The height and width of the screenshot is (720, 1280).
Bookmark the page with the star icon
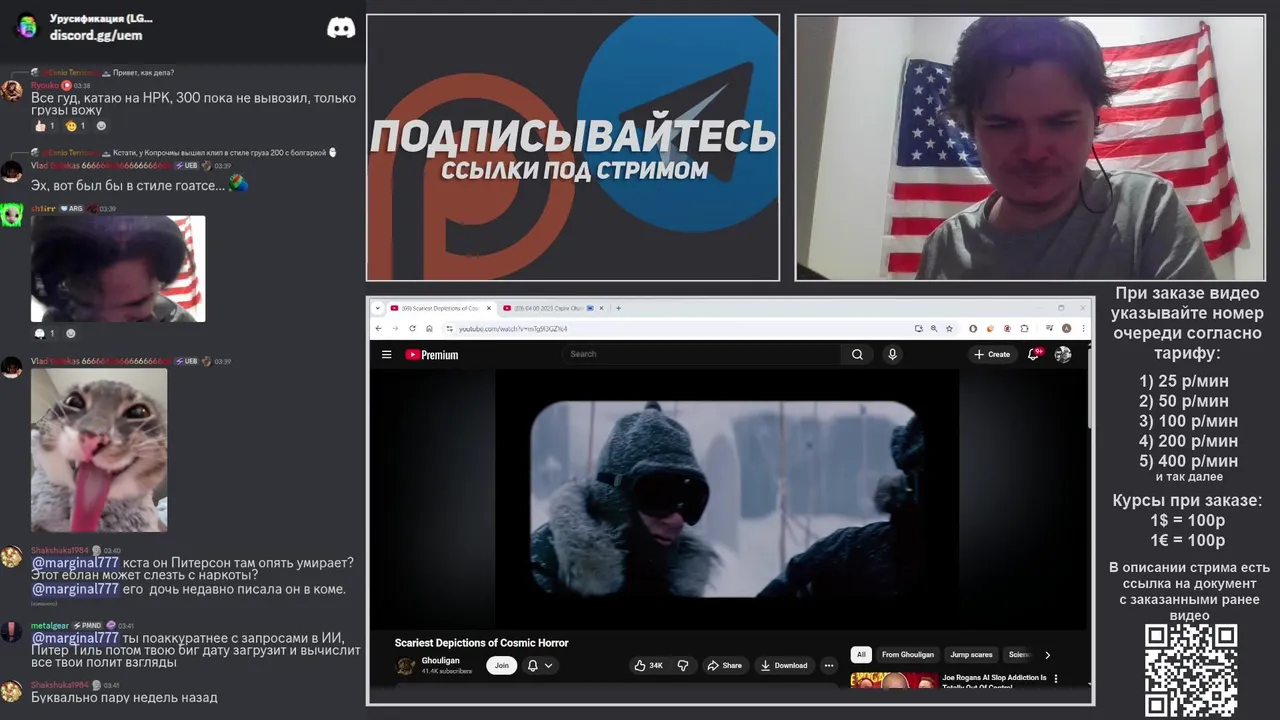949,328
